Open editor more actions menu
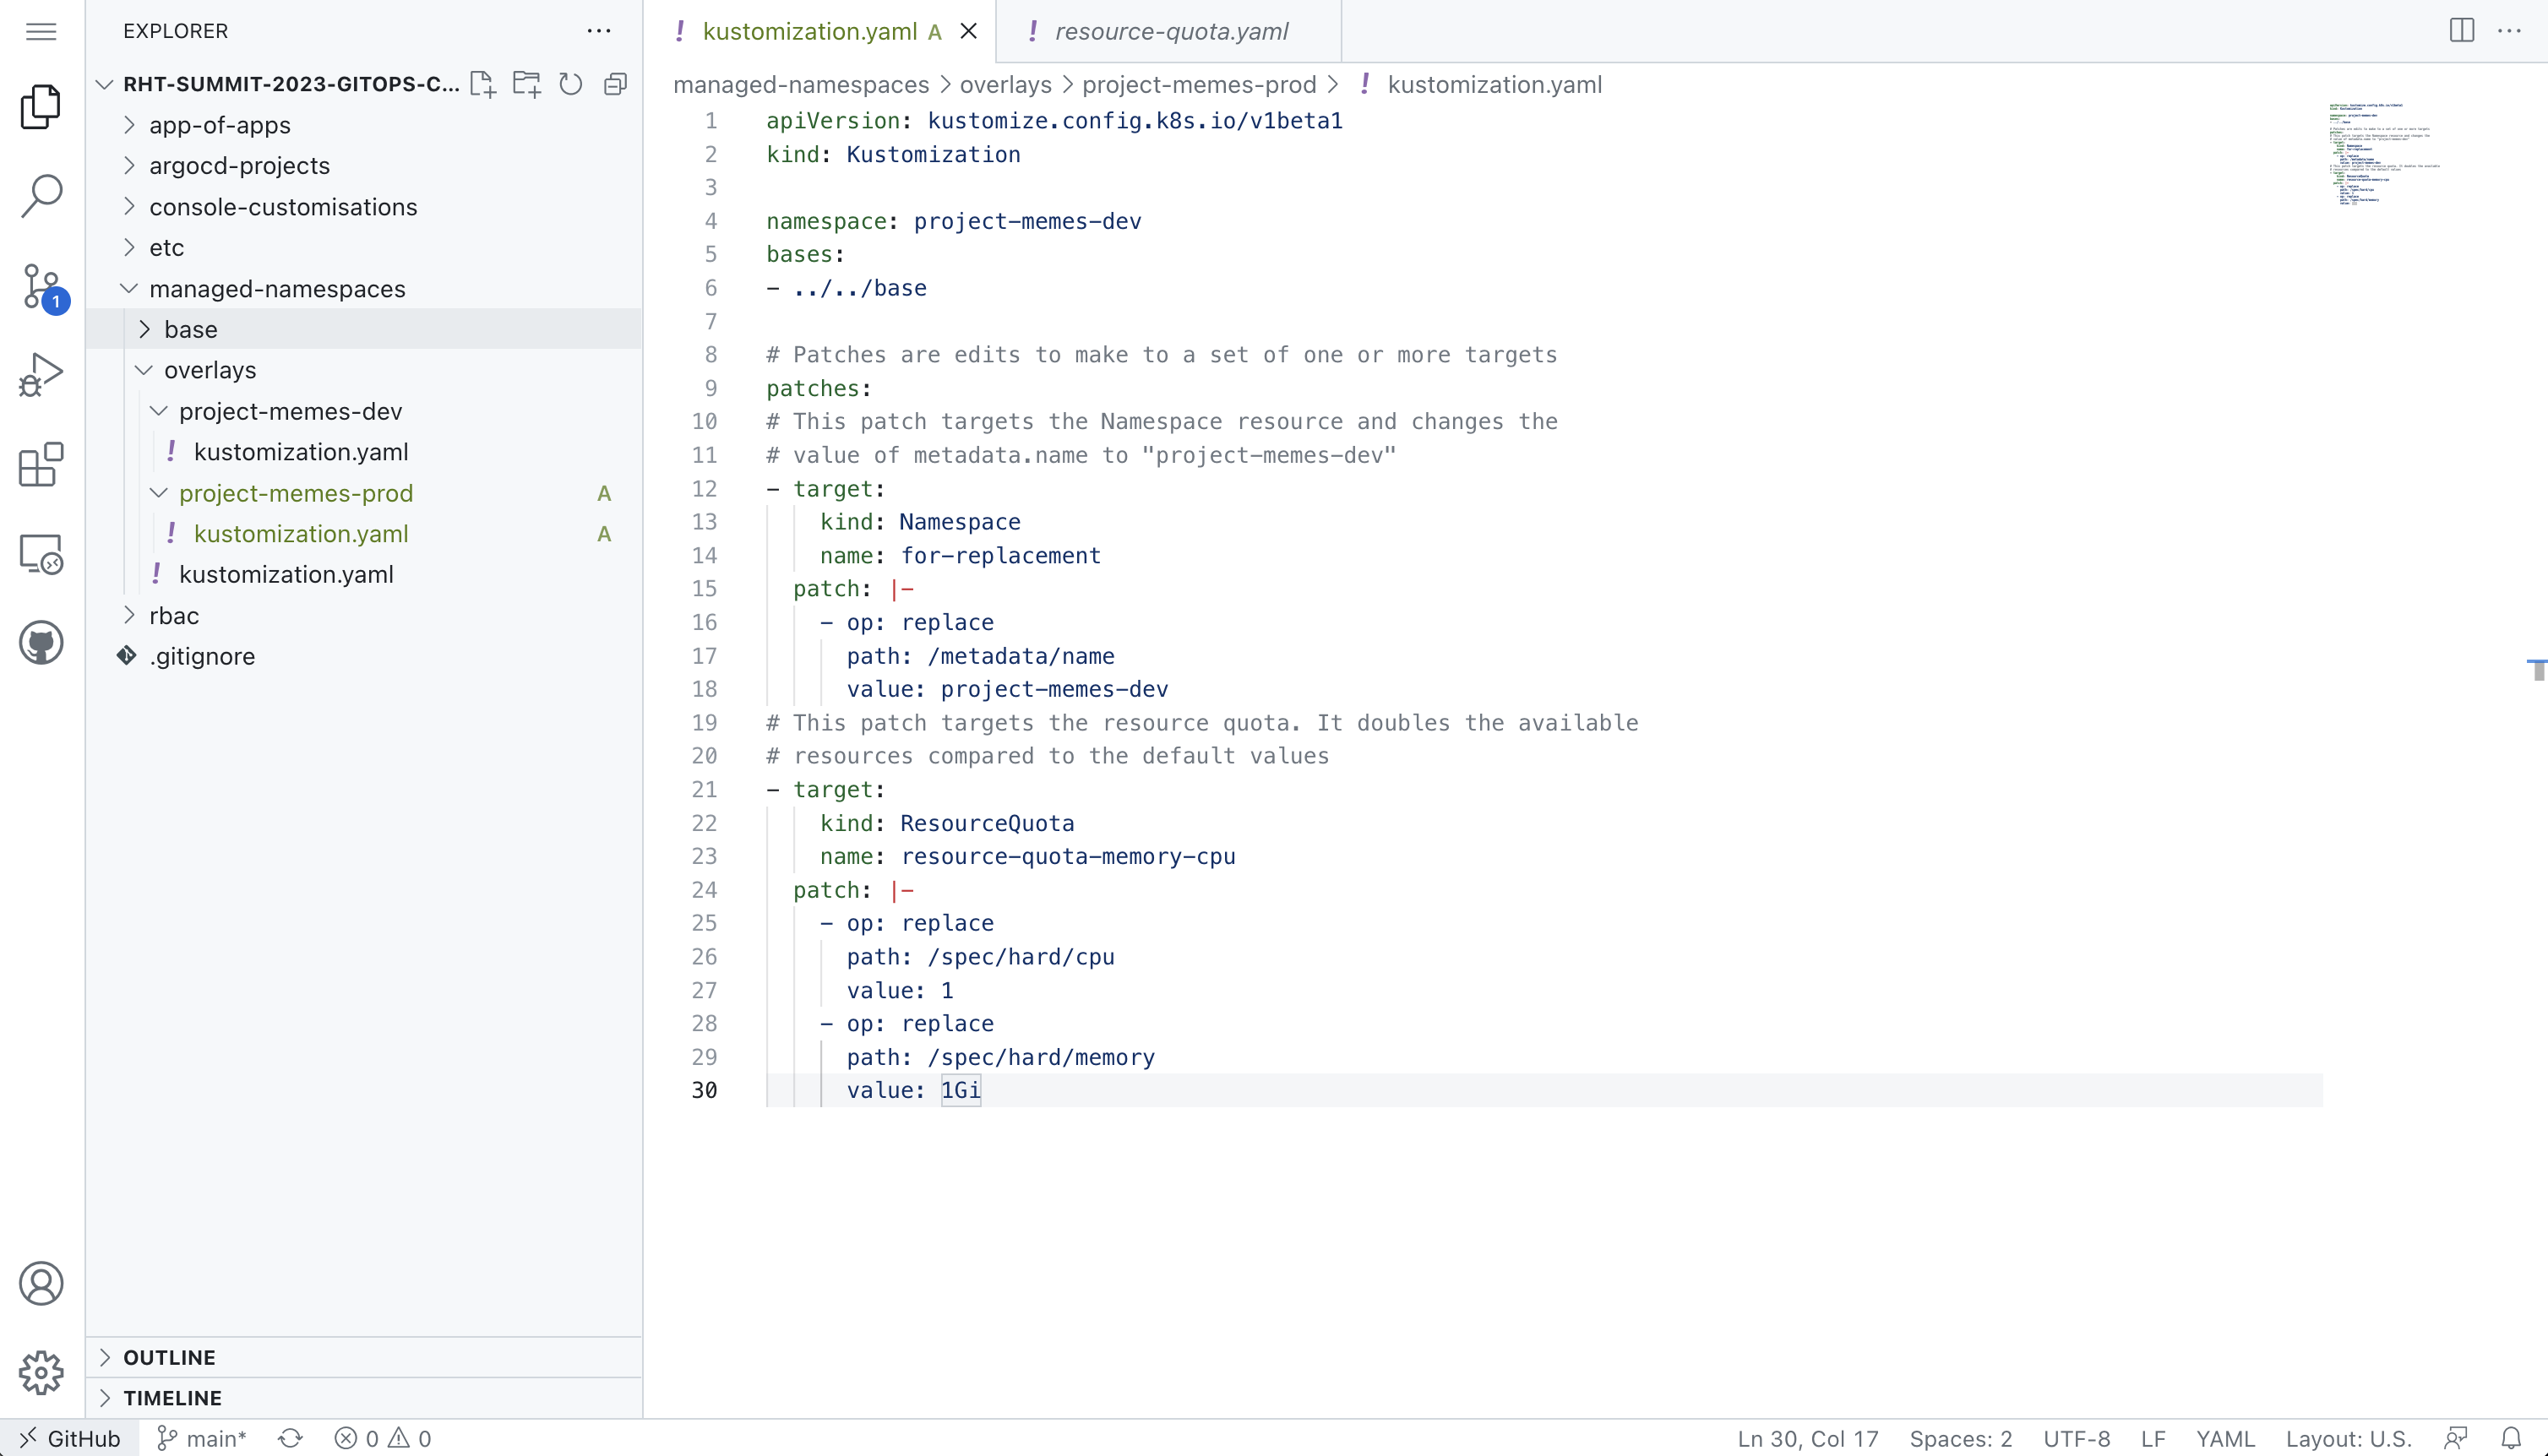The width and height of the screenshot is (2548, 1456). (2510, 30)
